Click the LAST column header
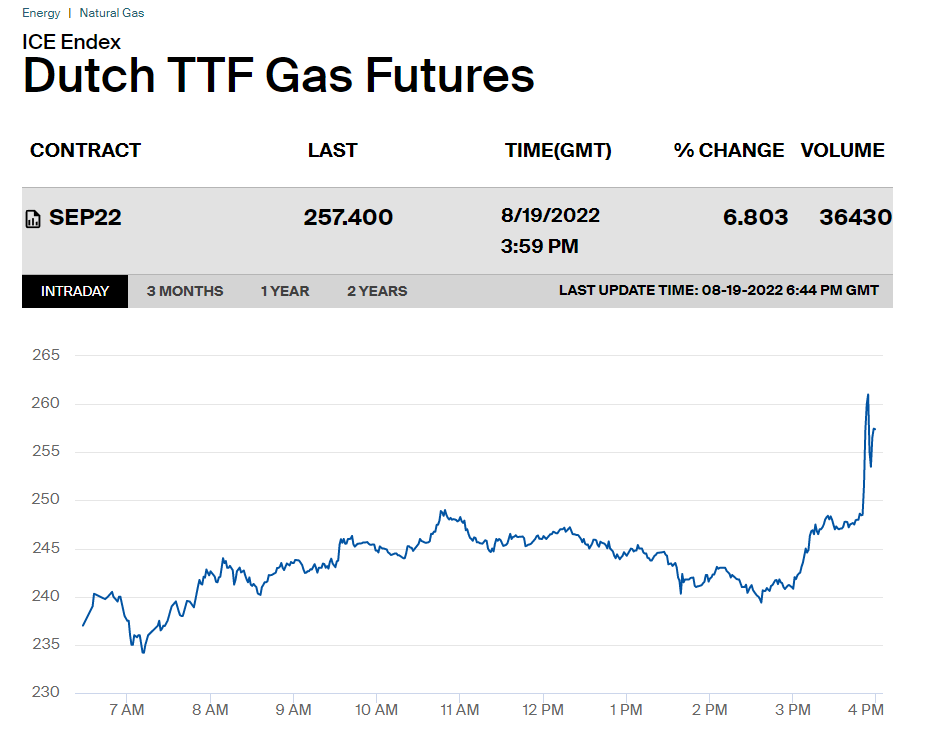 pos(332,150)
